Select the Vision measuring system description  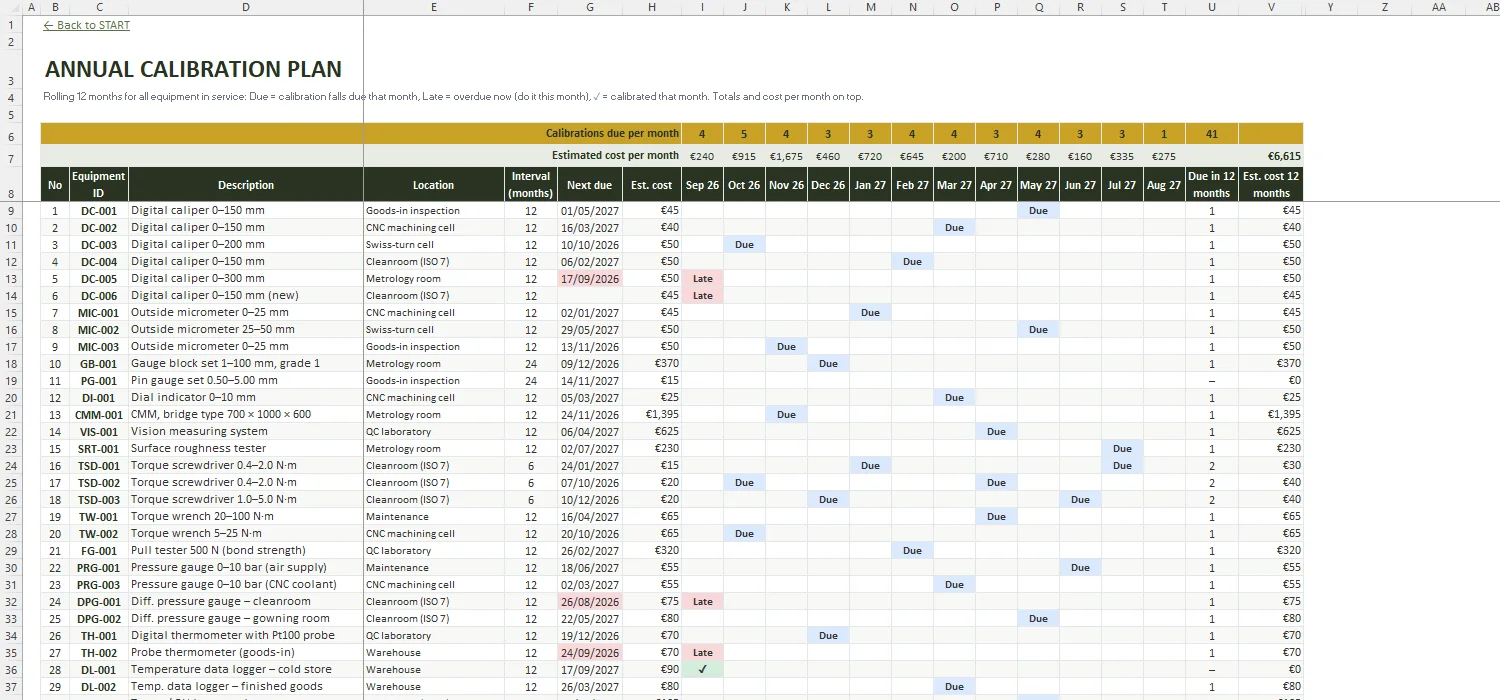246,431
